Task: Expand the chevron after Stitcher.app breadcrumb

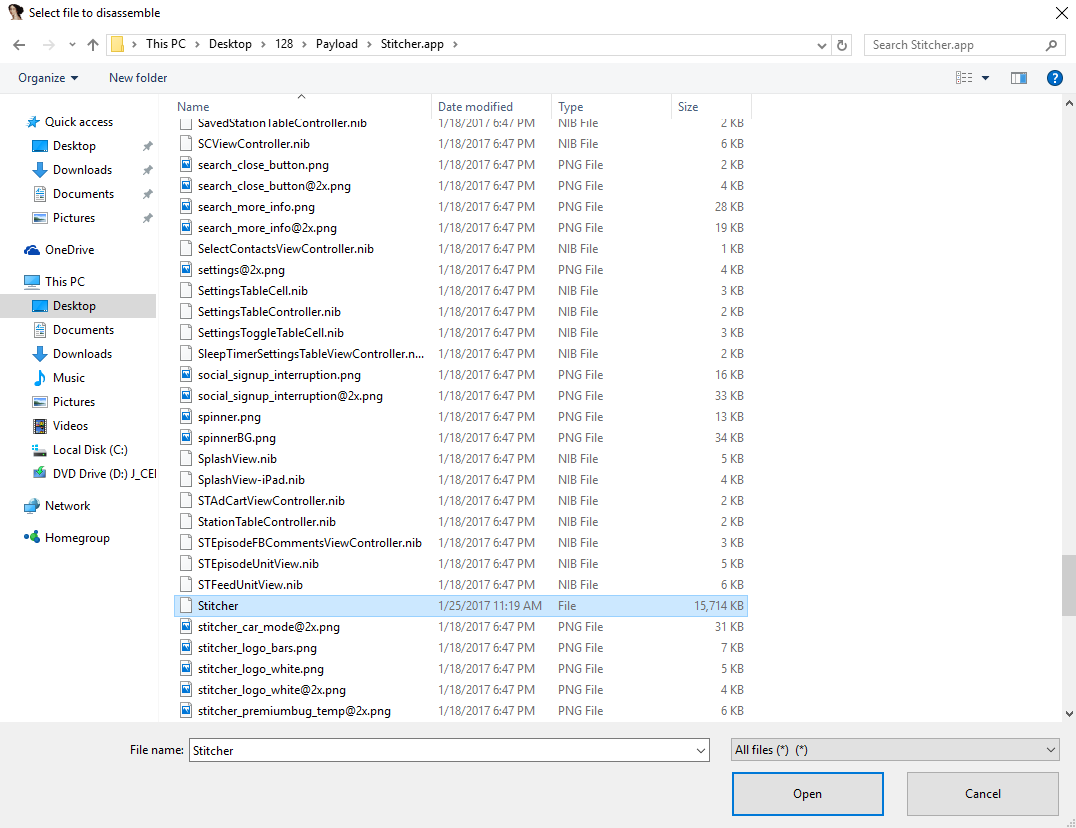Action: pyautogui.click(x=455, y=45)
